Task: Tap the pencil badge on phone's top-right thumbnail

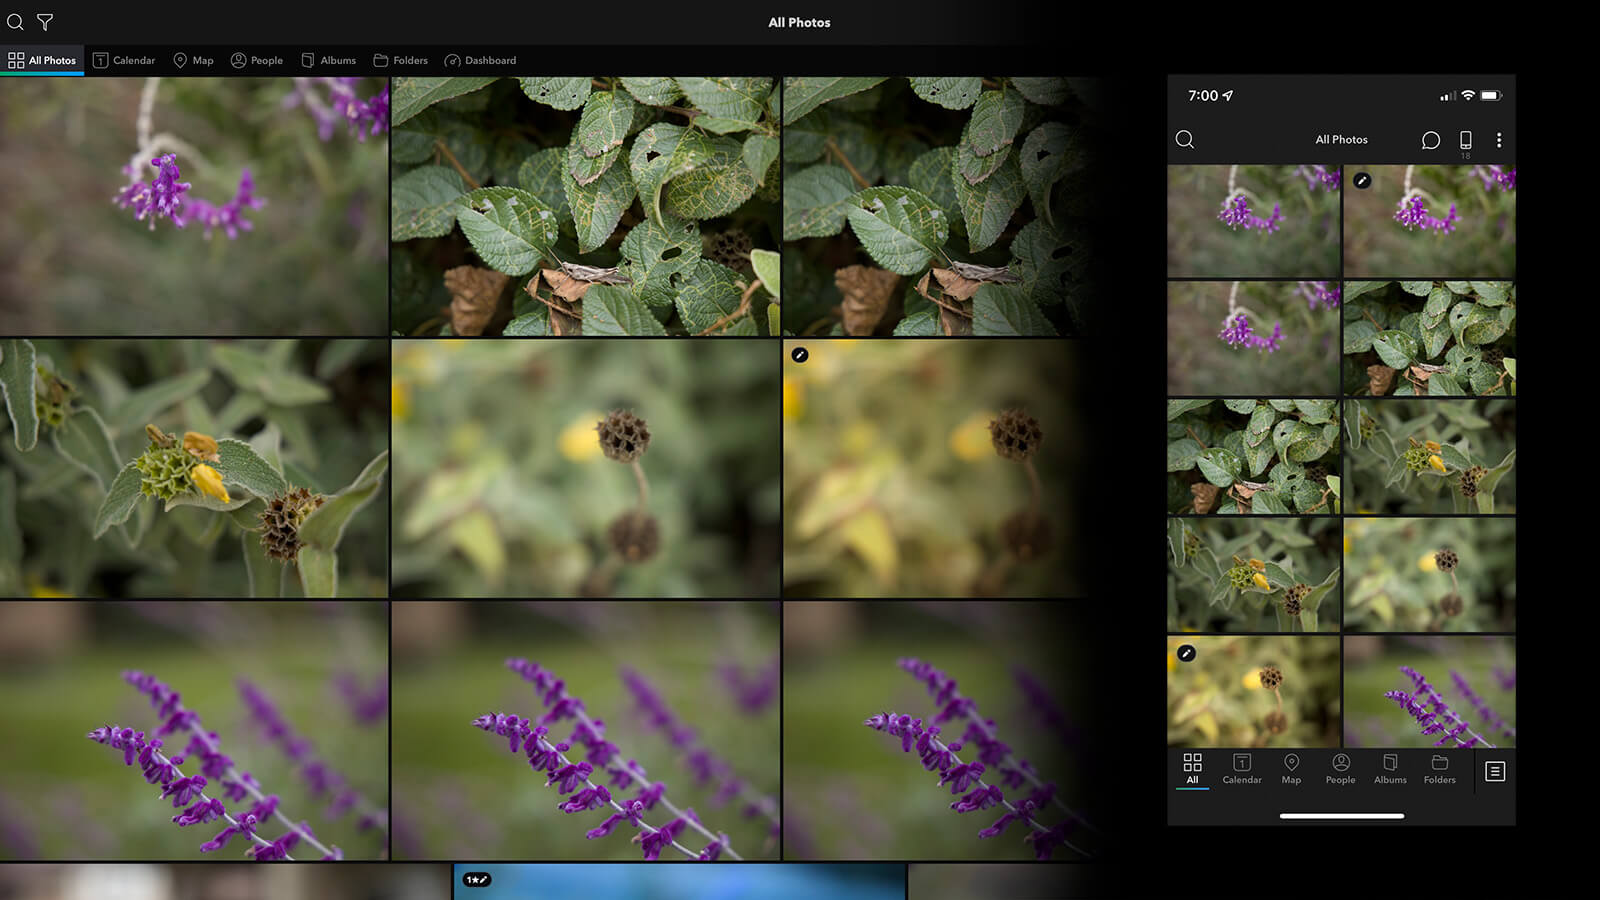Action: 1361,181
